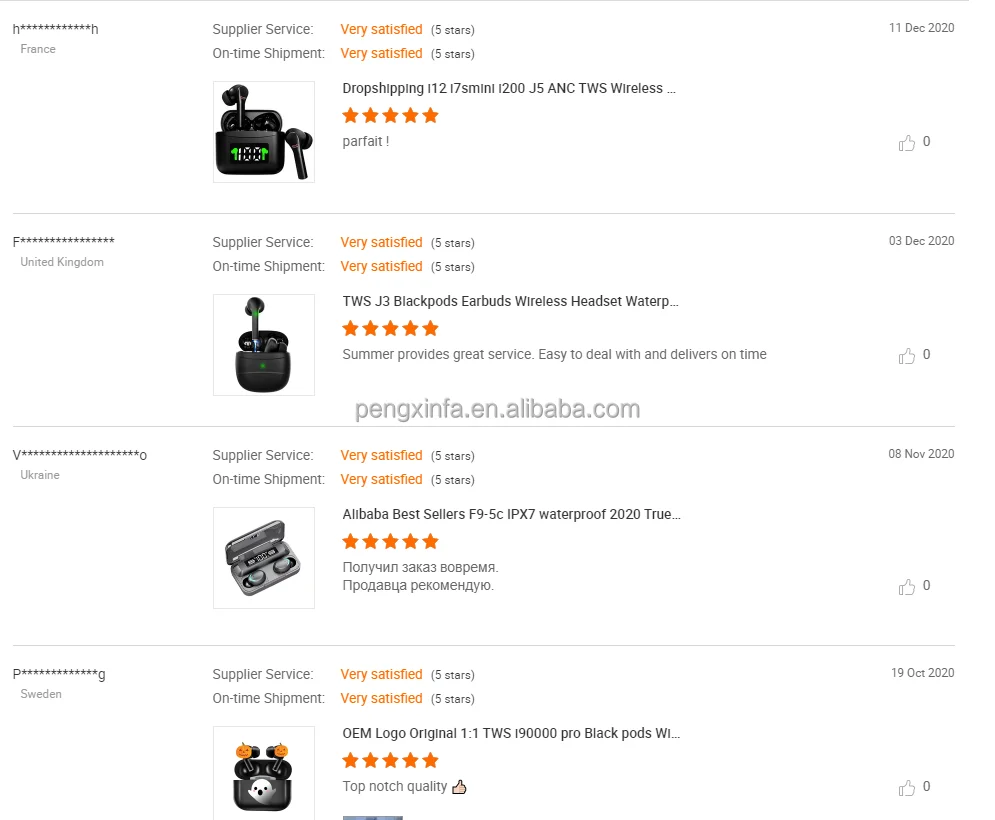Open the black J5 ANC earbuds thumbnail
The width and height of the screenshot is (995, 820).
coord(264,132)
